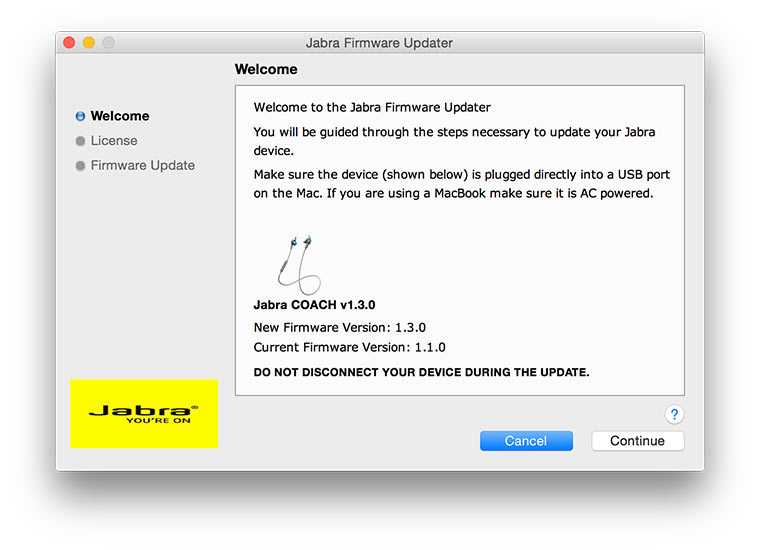The width and height of the screenshot is (760, 550).
Task: Click the gray bullet beside Firmware Update
Action: (x=80, y=166)
